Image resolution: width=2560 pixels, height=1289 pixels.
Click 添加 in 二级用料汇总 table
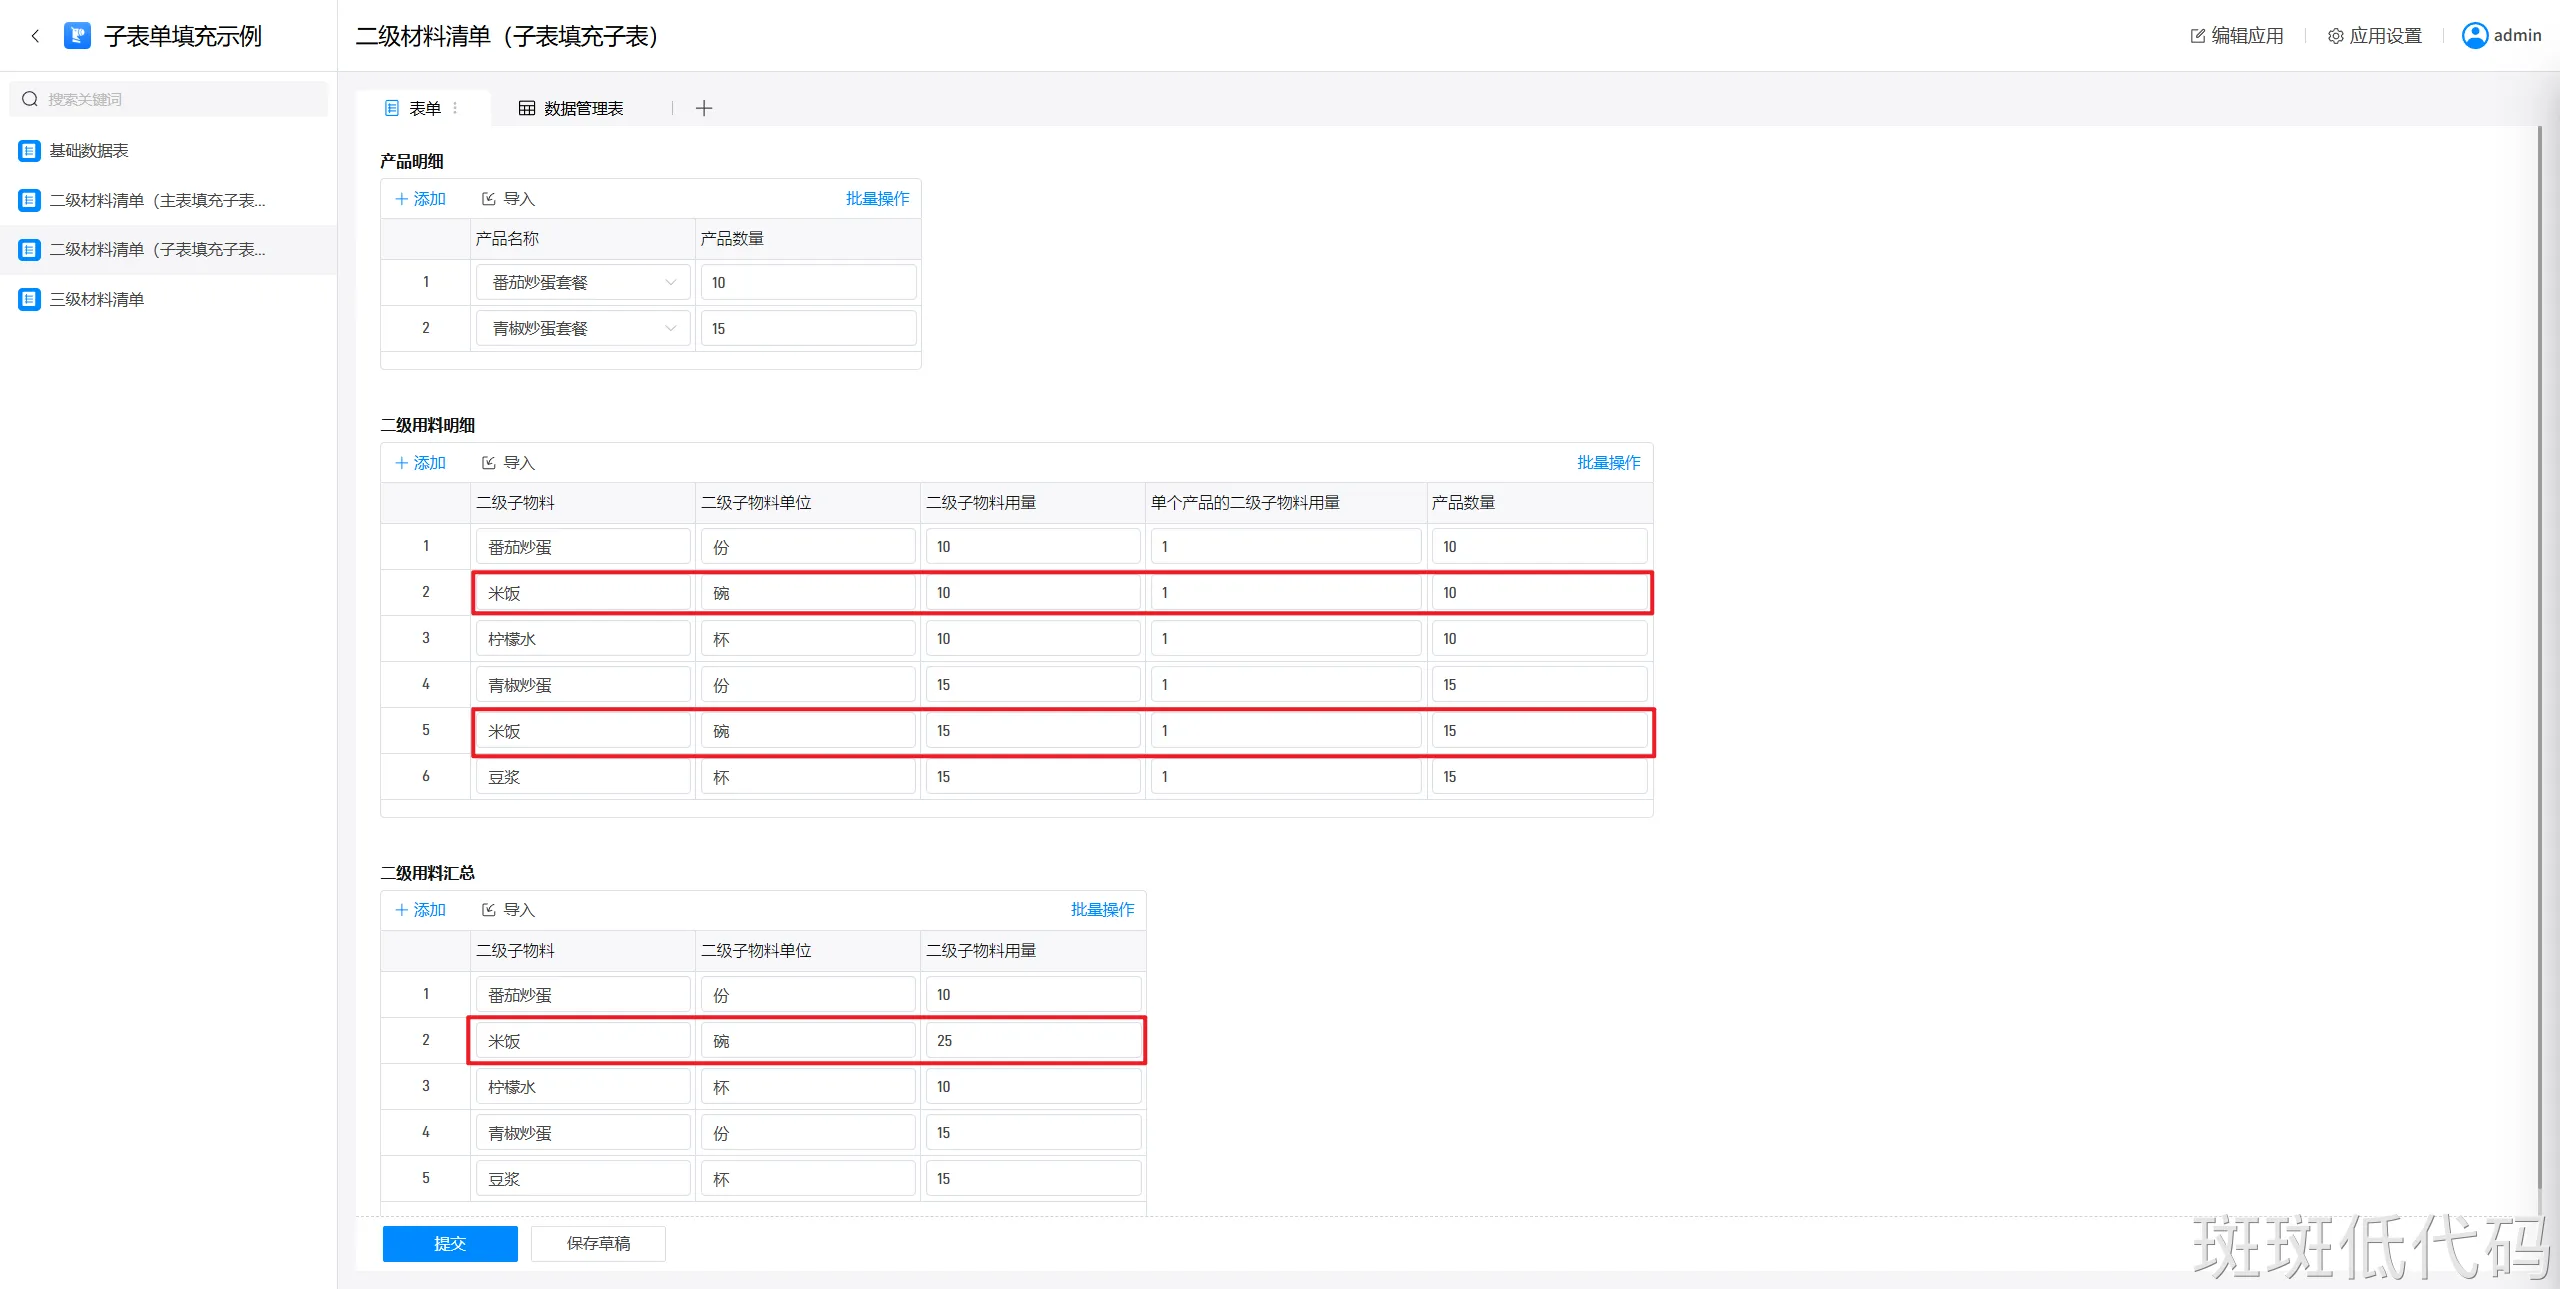(421, 910)
